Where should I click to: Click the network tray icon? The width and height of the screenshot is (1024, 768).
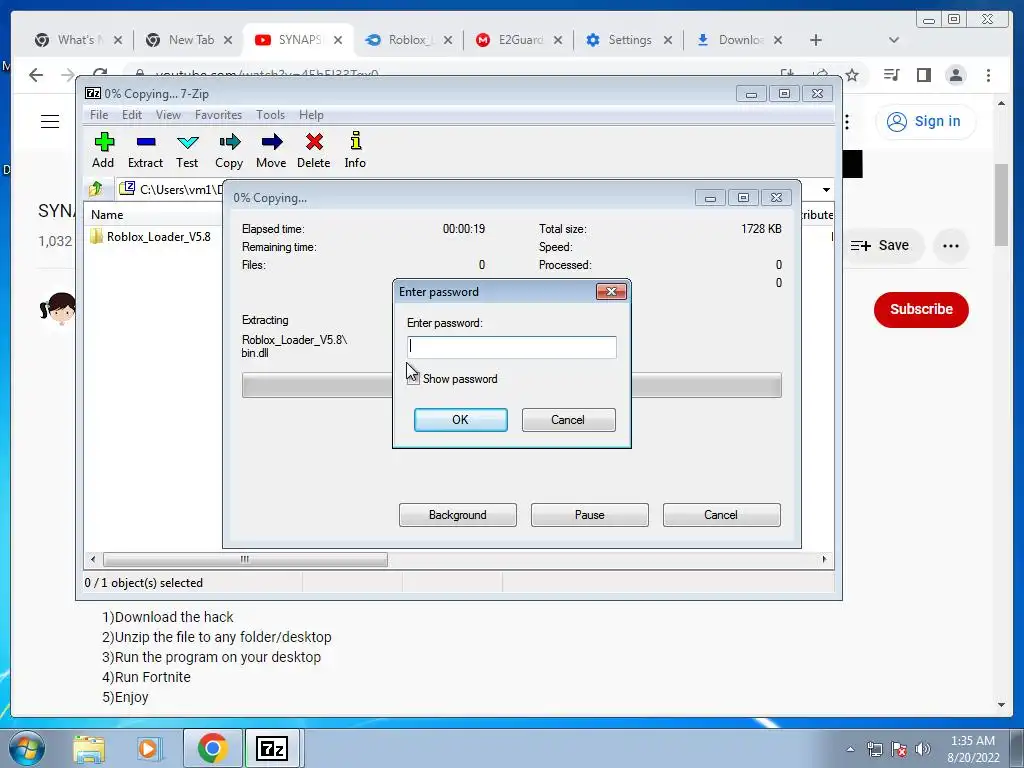tap(874, 749)
